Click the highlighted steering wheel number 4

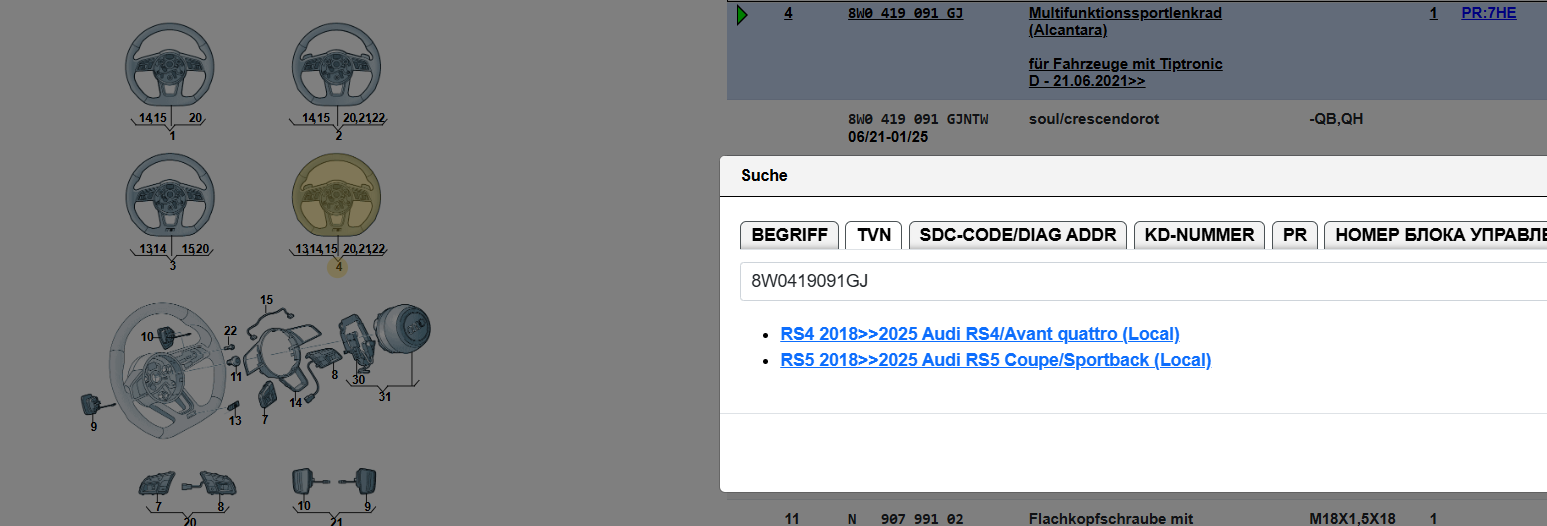click(336, 198)
